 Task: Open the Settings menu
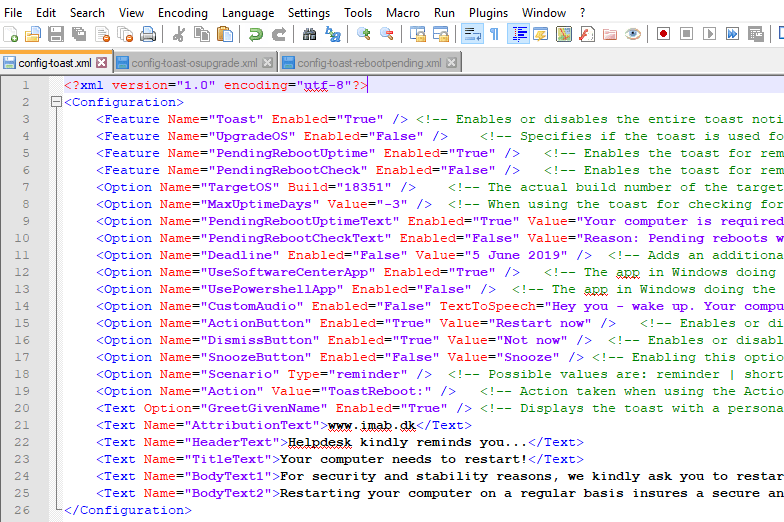coord(308,12)
